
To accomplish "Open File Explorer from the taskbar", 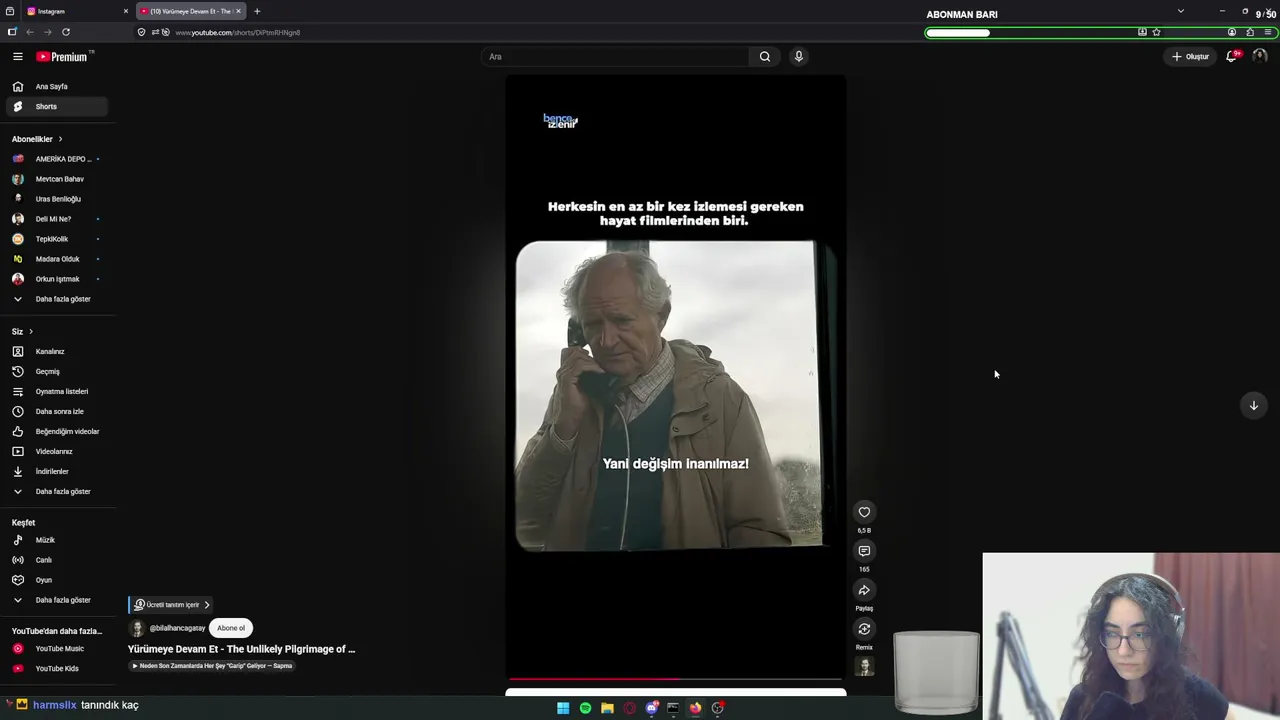I will [607, 708].
